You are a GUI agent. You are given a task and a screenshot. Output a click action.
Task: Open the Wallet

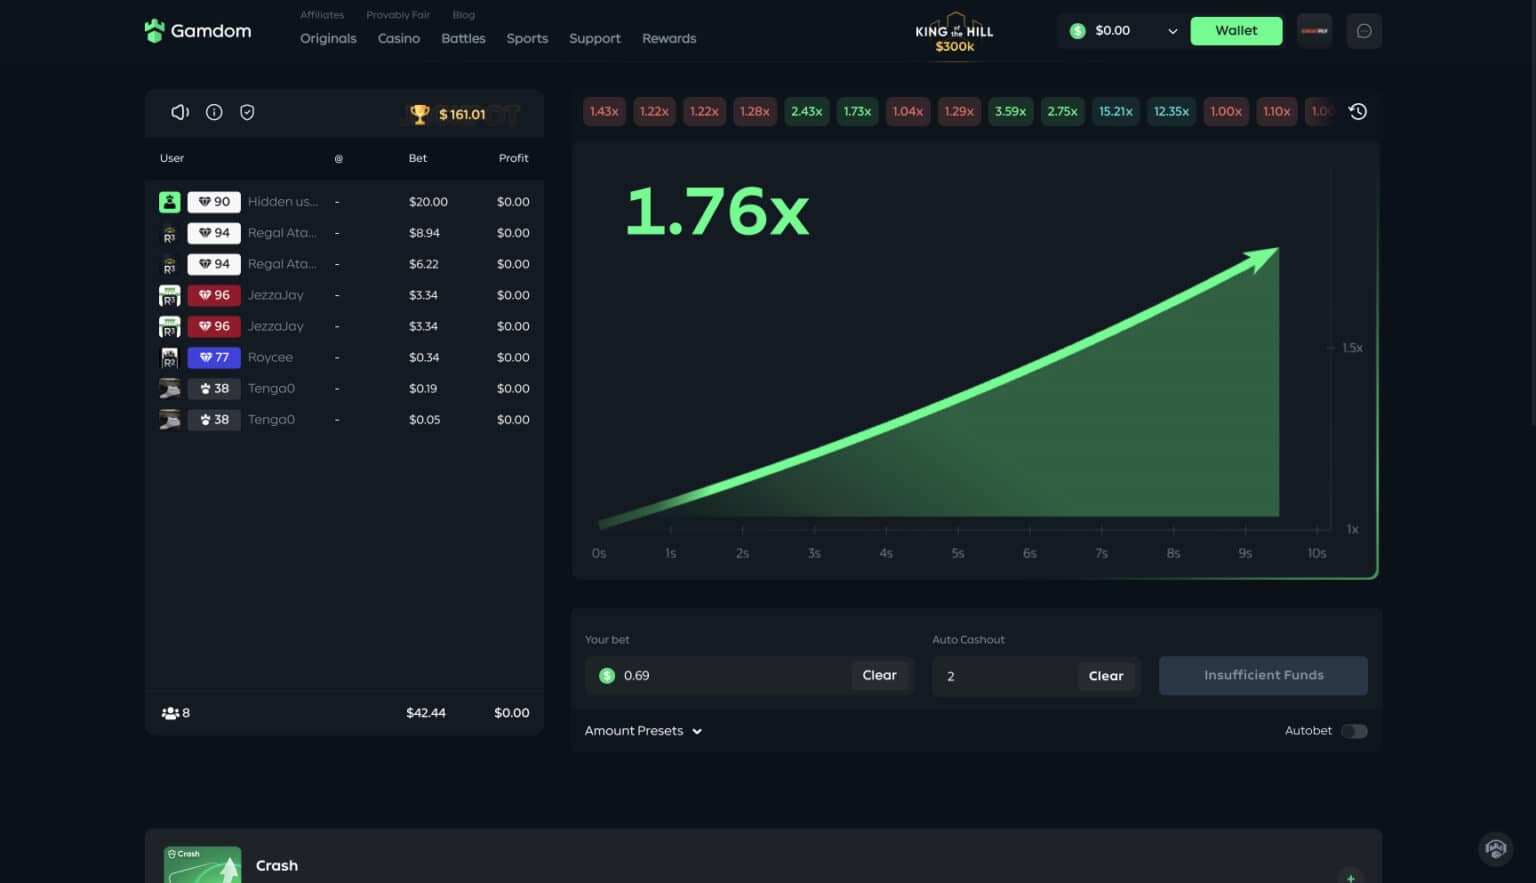pyautogui.click(x=1236, y=31)
